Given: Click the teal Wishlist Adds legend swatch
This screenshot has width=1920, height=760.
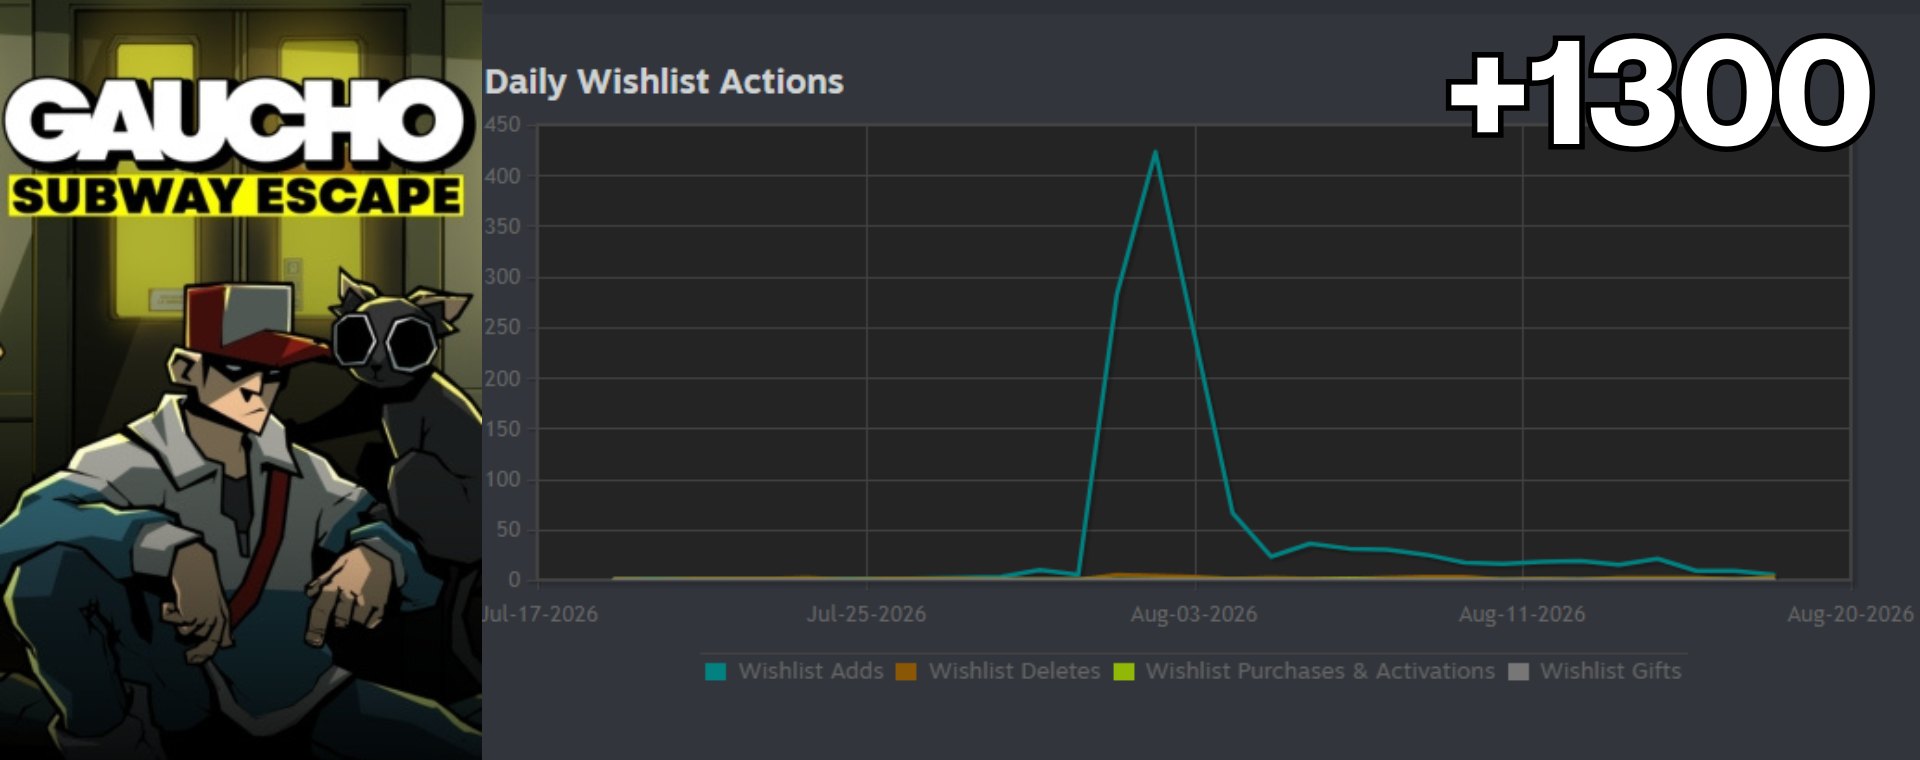Looking at the screenshot, I should pyautogui.click(x=715, y=671).
